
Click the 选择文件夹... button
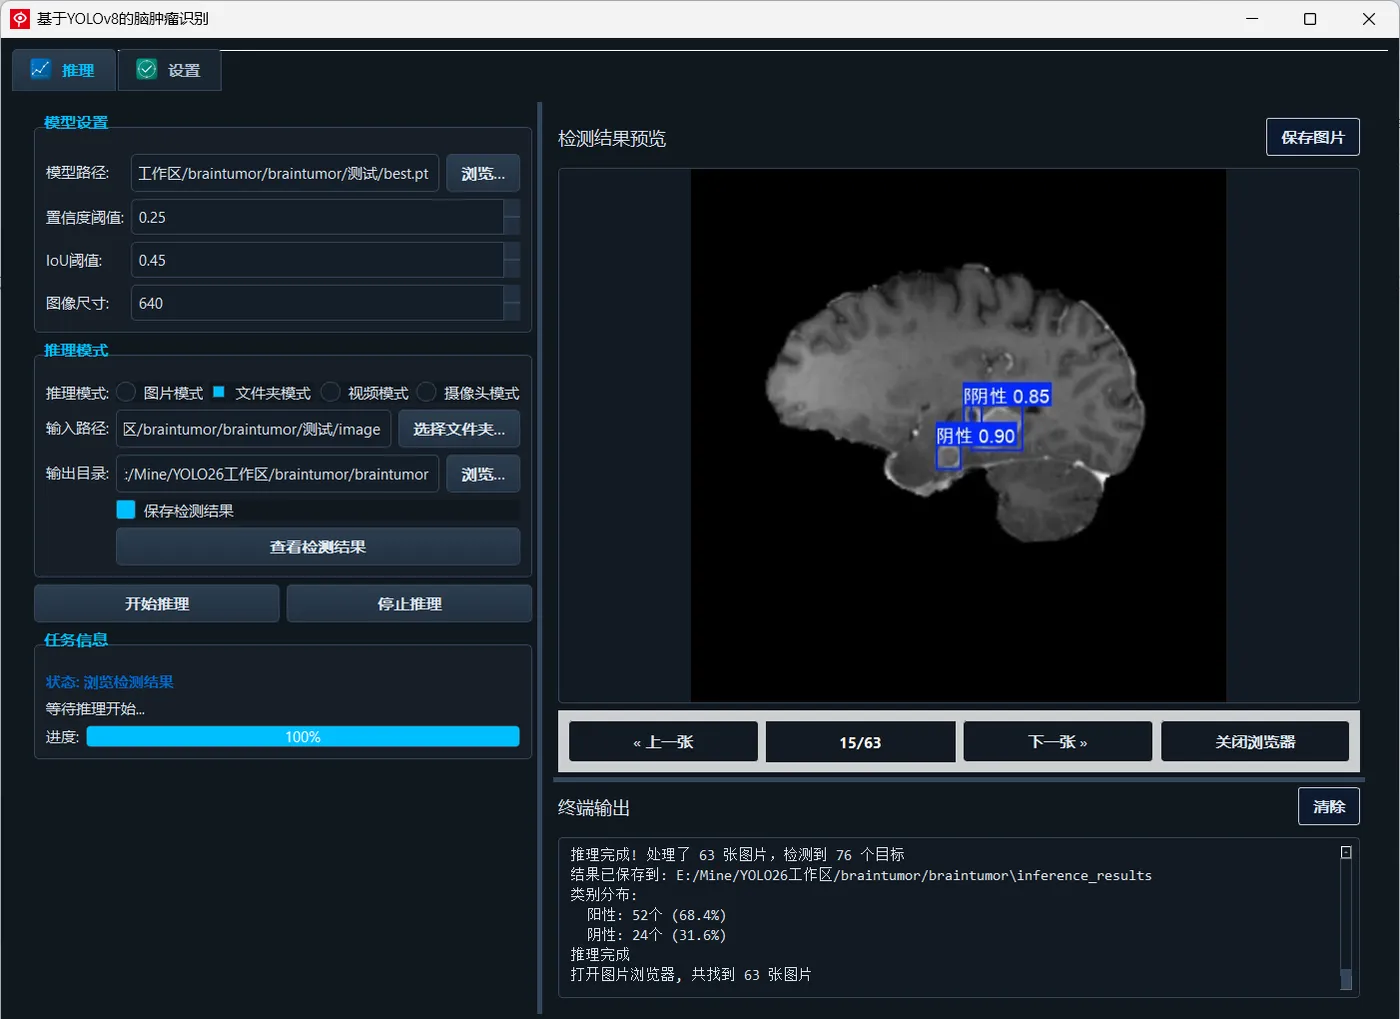pyautogui.click(x=459, y=429)
